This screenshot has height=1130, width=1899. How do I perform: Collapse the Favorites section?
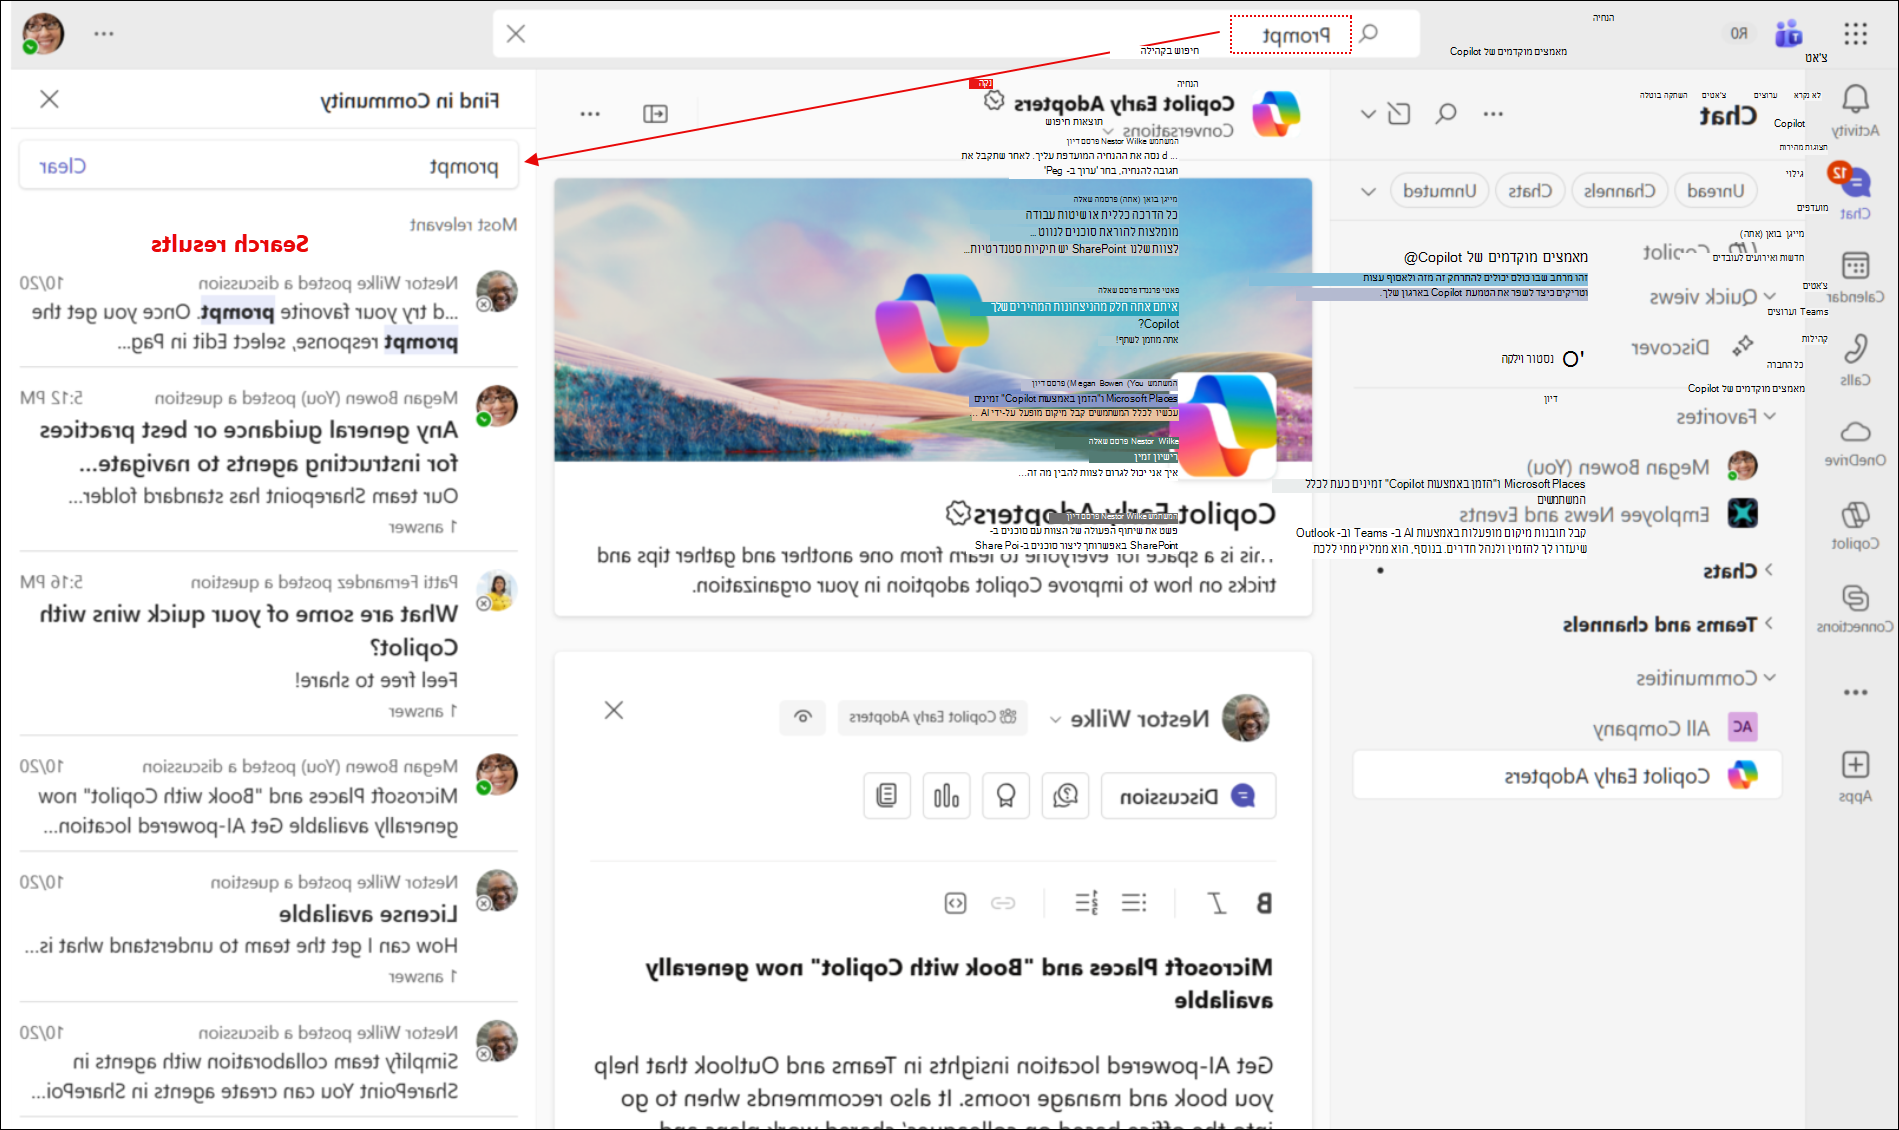tap(1770, 416)
